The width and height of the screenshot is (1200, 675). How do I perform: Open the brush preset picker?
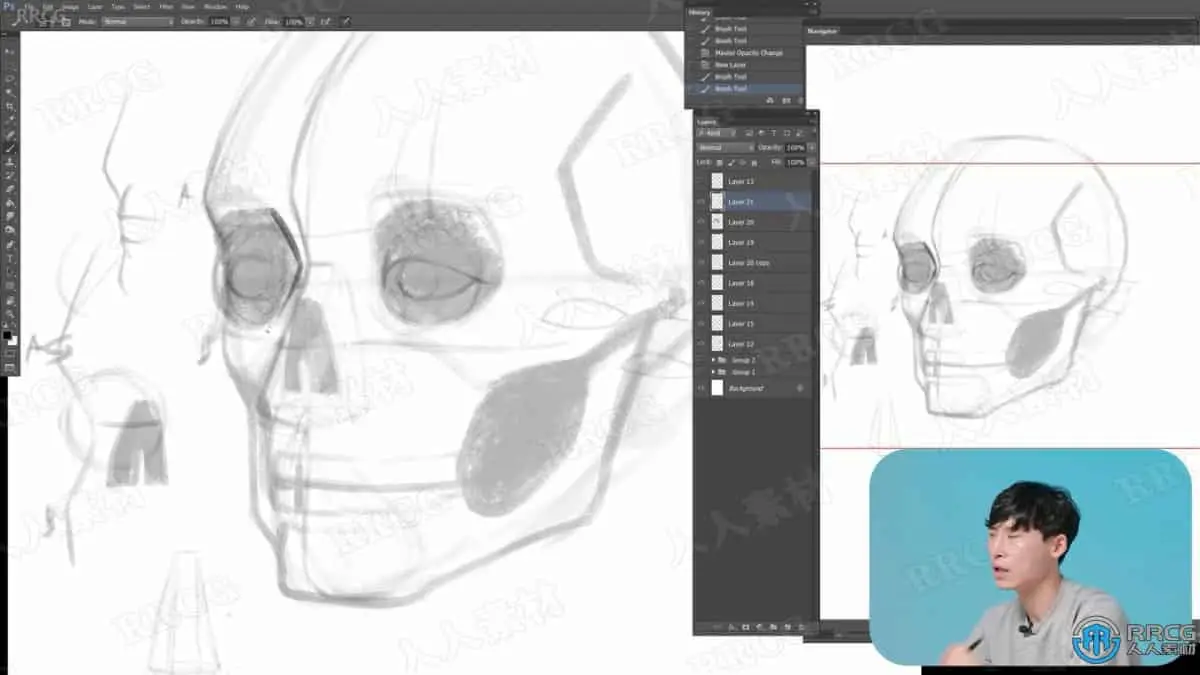47,21
